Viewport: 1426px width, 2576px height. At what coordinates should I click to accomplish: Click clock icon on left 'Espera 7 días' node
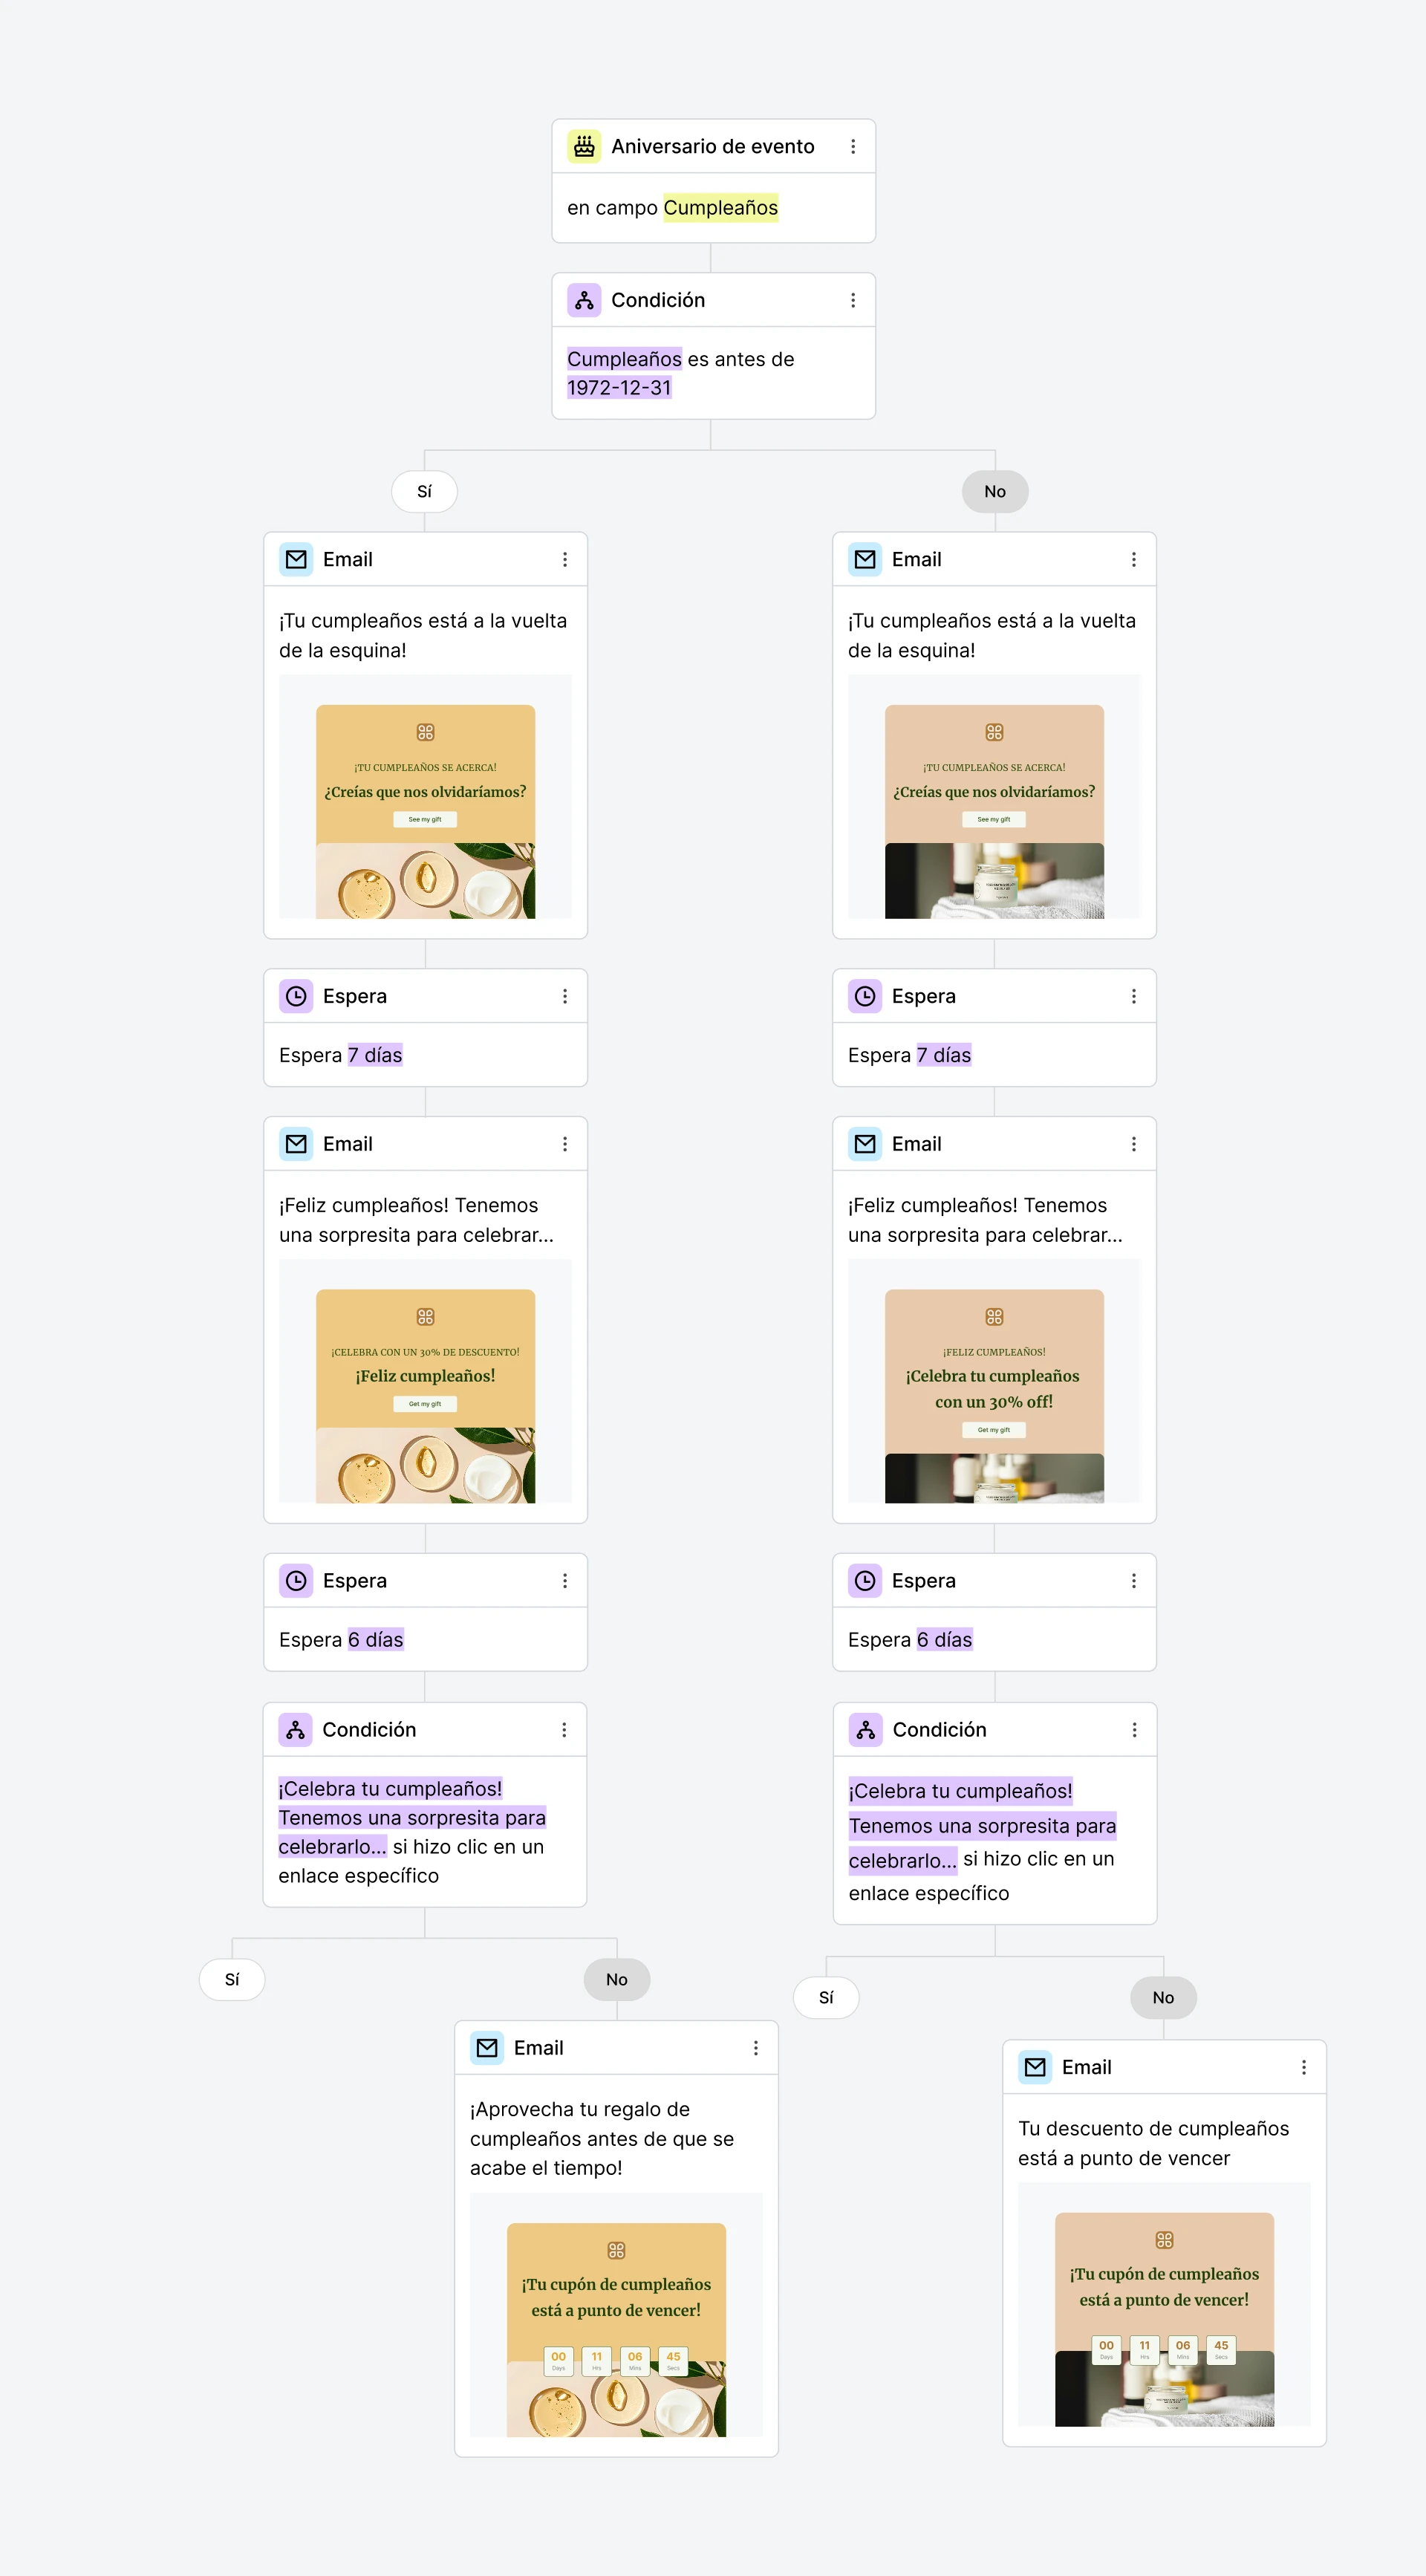(296, 996)
